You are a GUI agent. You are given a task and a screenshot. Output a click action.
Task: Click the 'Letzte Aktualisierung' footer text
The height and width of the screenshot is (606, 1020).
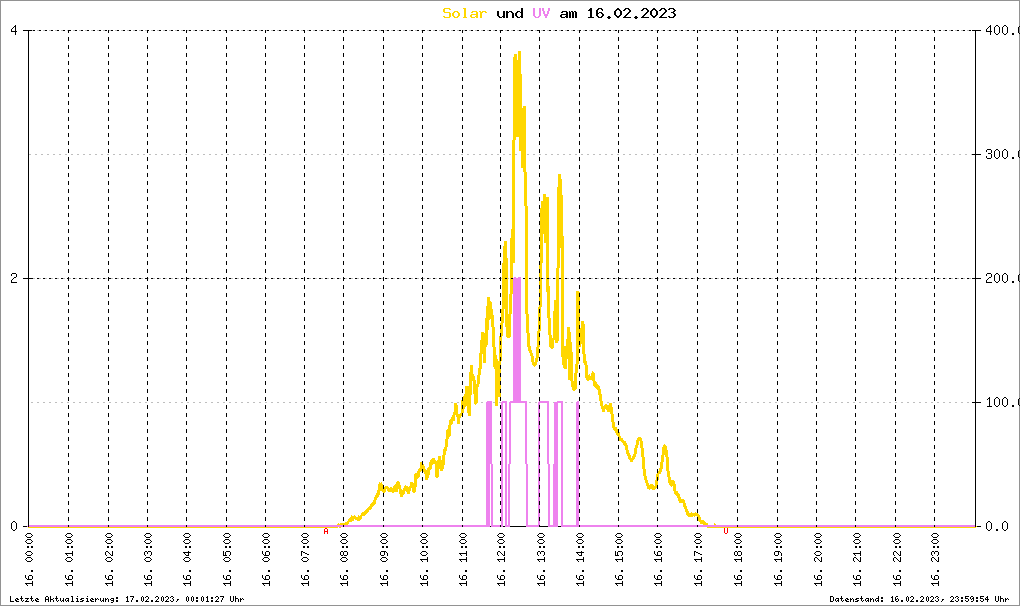(x=126, y=598)
